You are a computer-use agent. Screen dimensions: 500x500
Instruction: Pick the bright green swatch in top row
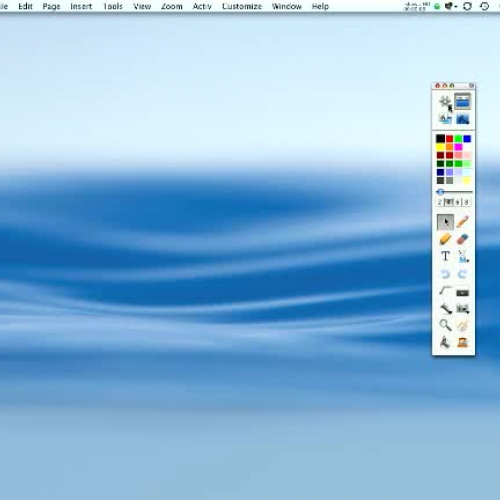(458, 138)
